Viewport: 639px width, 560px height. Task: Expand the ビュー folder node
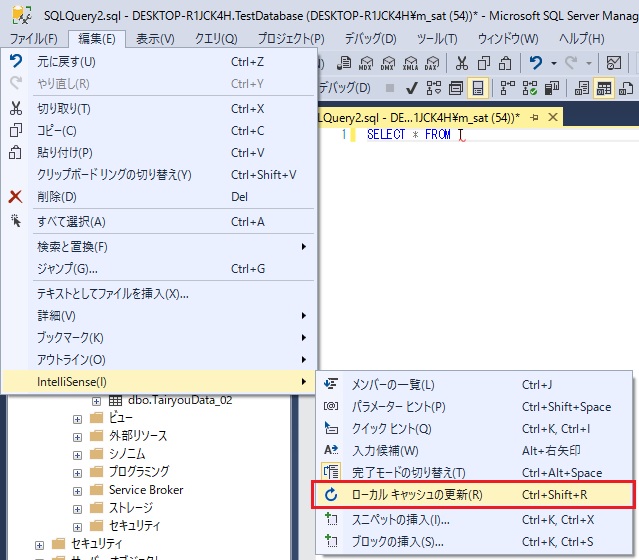coord(77,419)
